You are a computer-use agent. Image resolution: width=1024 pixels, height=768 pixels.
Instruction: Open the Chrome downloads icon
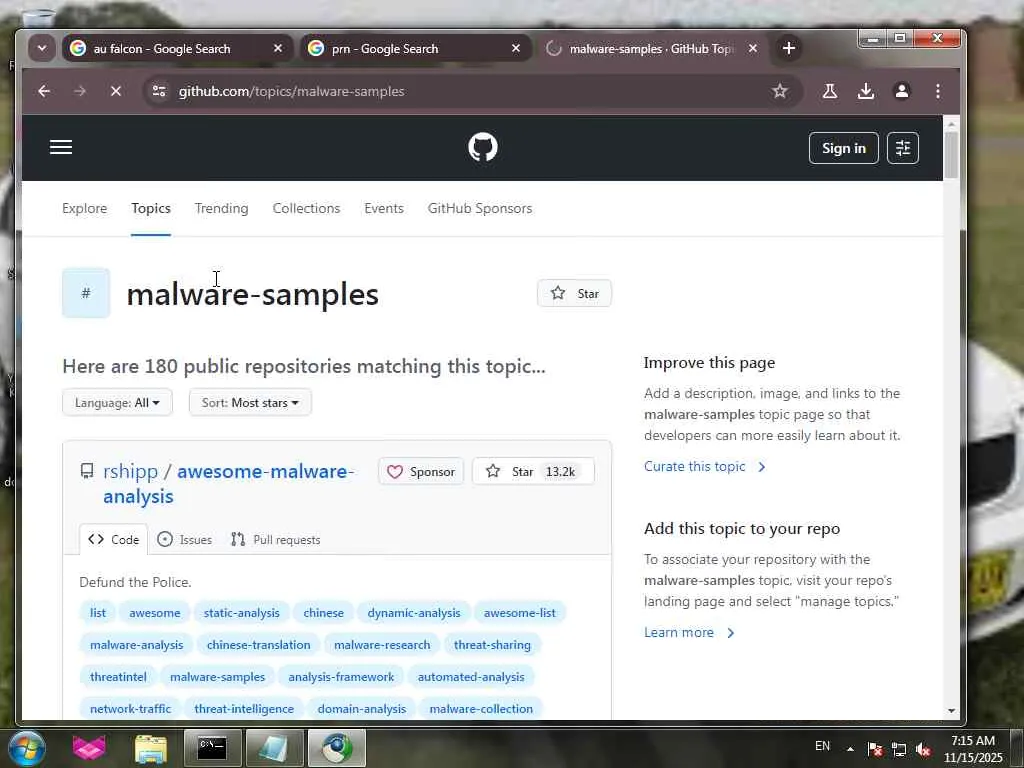pos(865,91)
